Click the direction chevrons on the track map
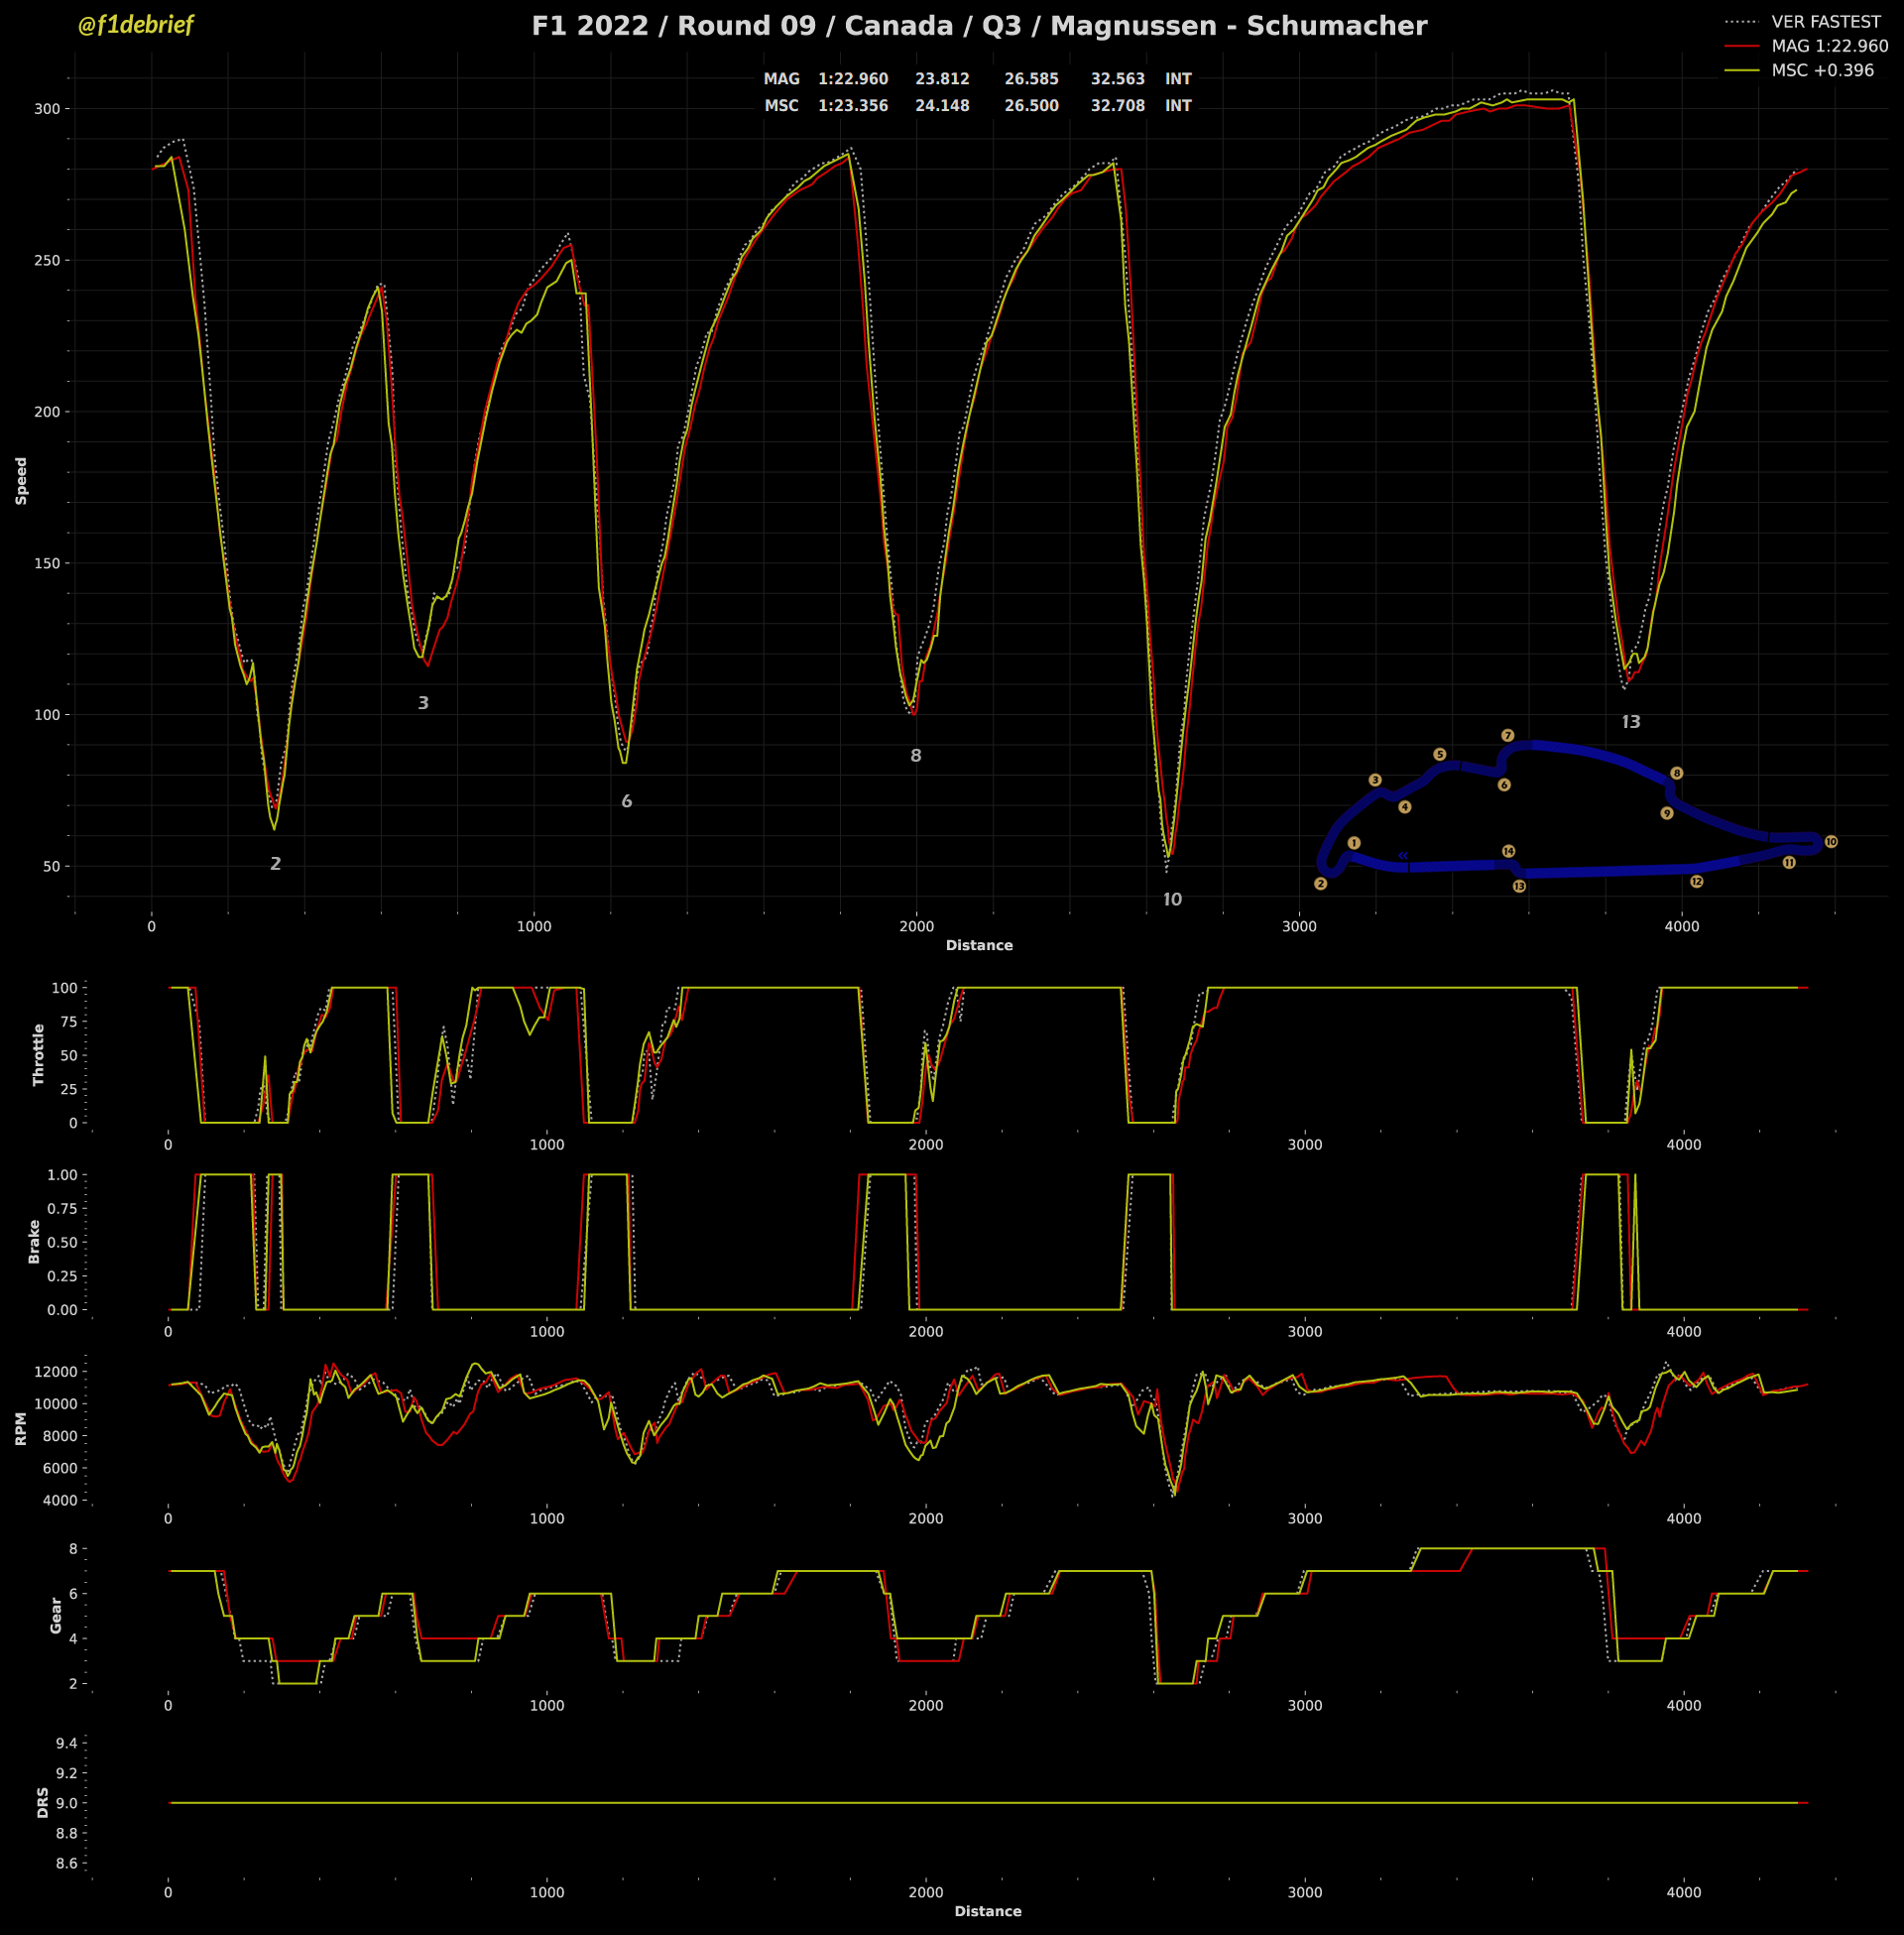The image size is (1904, 1935). [x=1403, y=855]
